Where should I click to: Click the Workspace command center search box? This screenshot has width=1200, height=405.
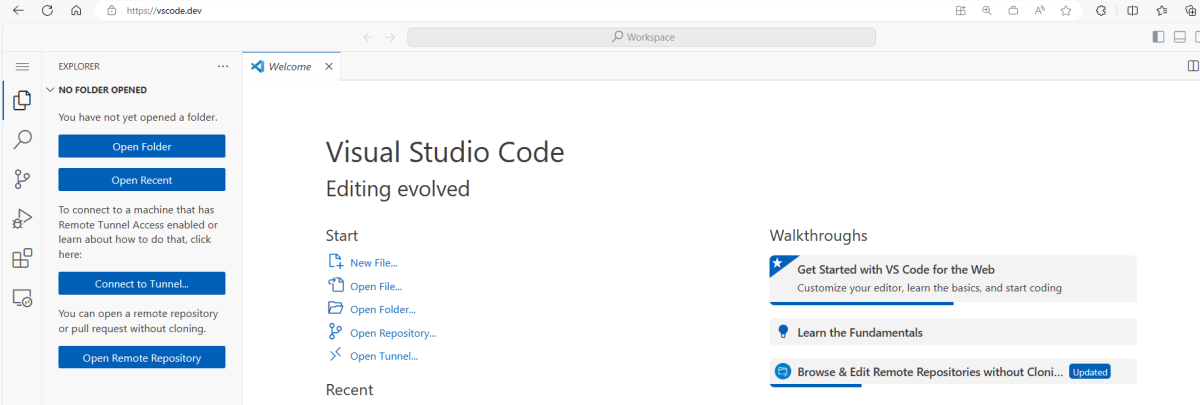point(641,37)
